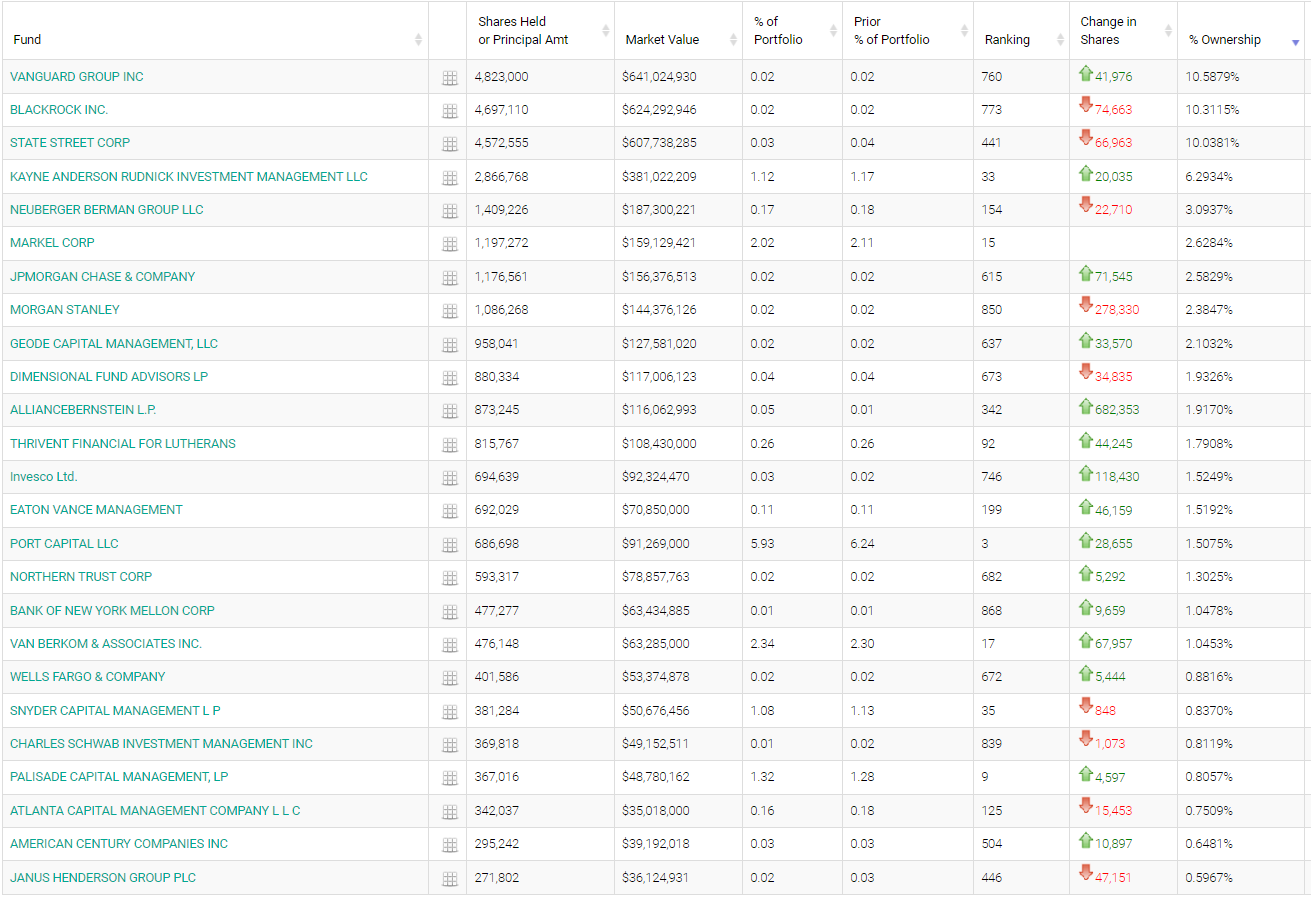This screenshot has width=1311, height=900.
Task: Click the grid icon in the Charles Schwab Investment row
Action: pos(450,745)
